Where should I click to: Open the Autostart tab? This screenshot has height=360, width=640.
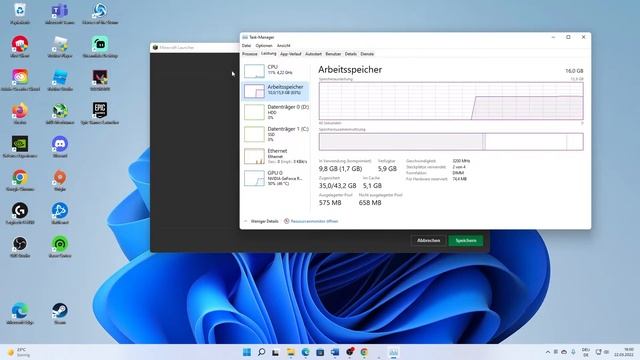point(313,54)
